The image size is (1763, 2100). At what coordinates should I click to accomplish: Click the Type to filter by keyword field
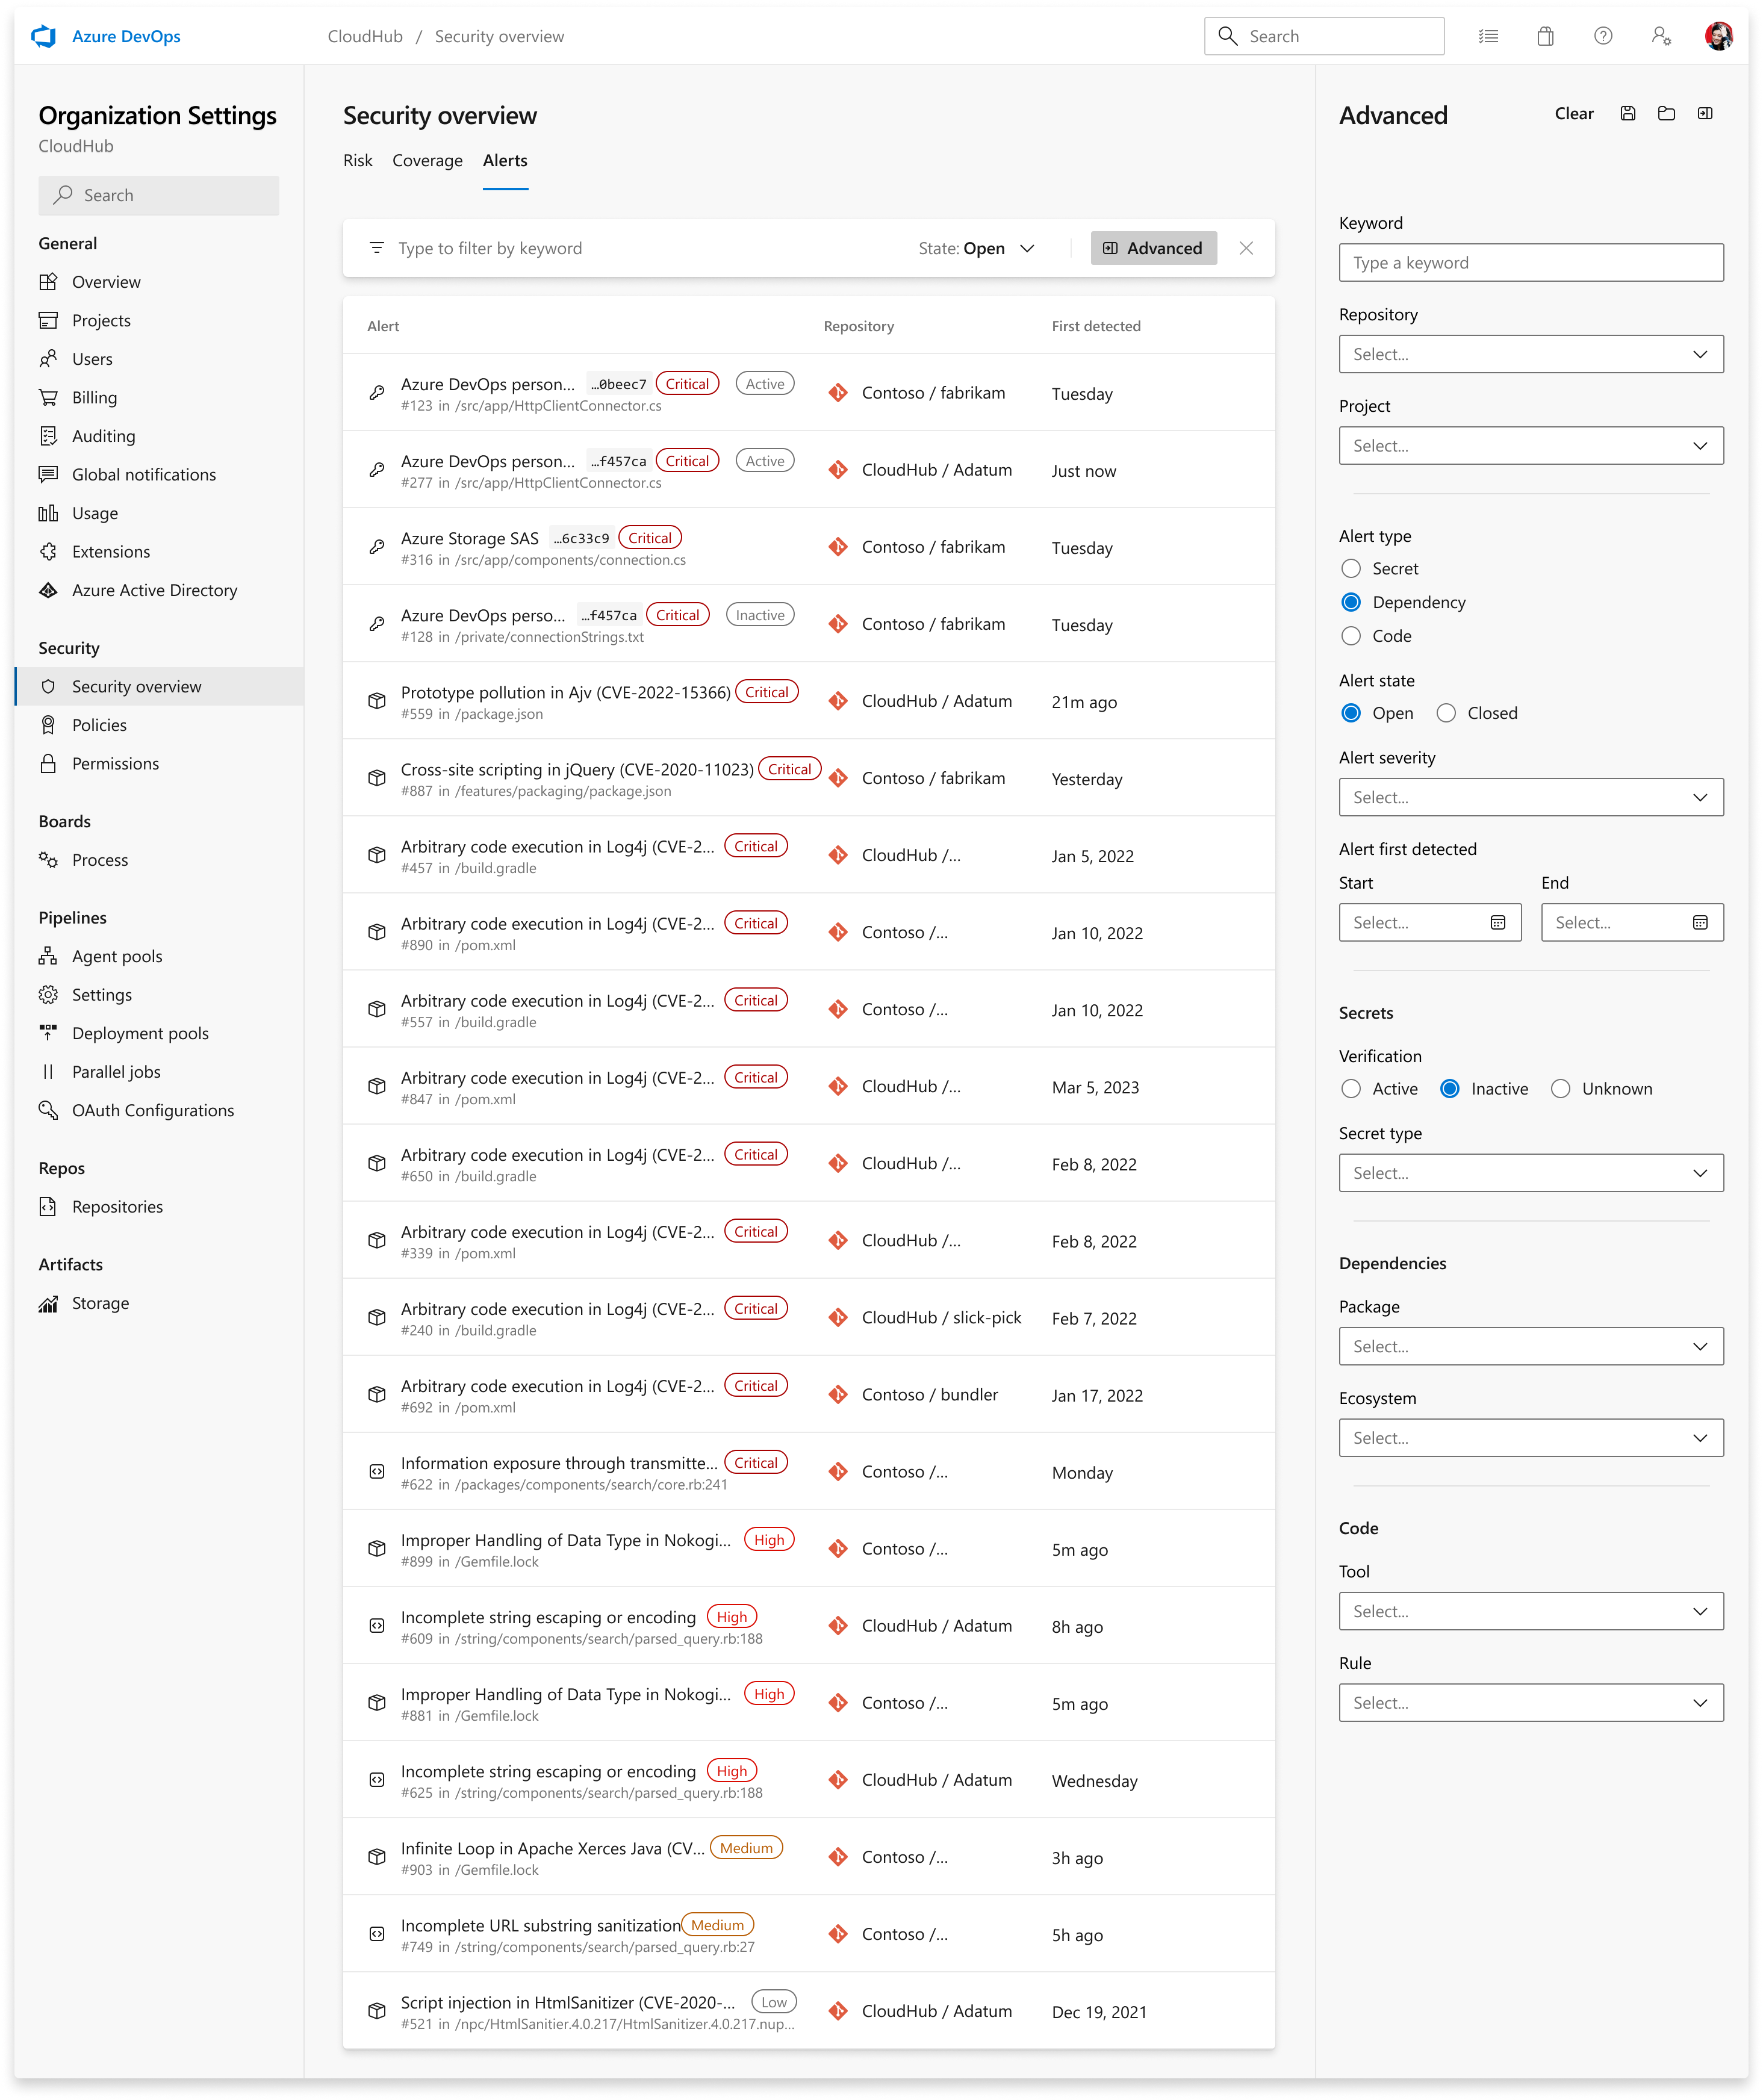tap(490, 249)
